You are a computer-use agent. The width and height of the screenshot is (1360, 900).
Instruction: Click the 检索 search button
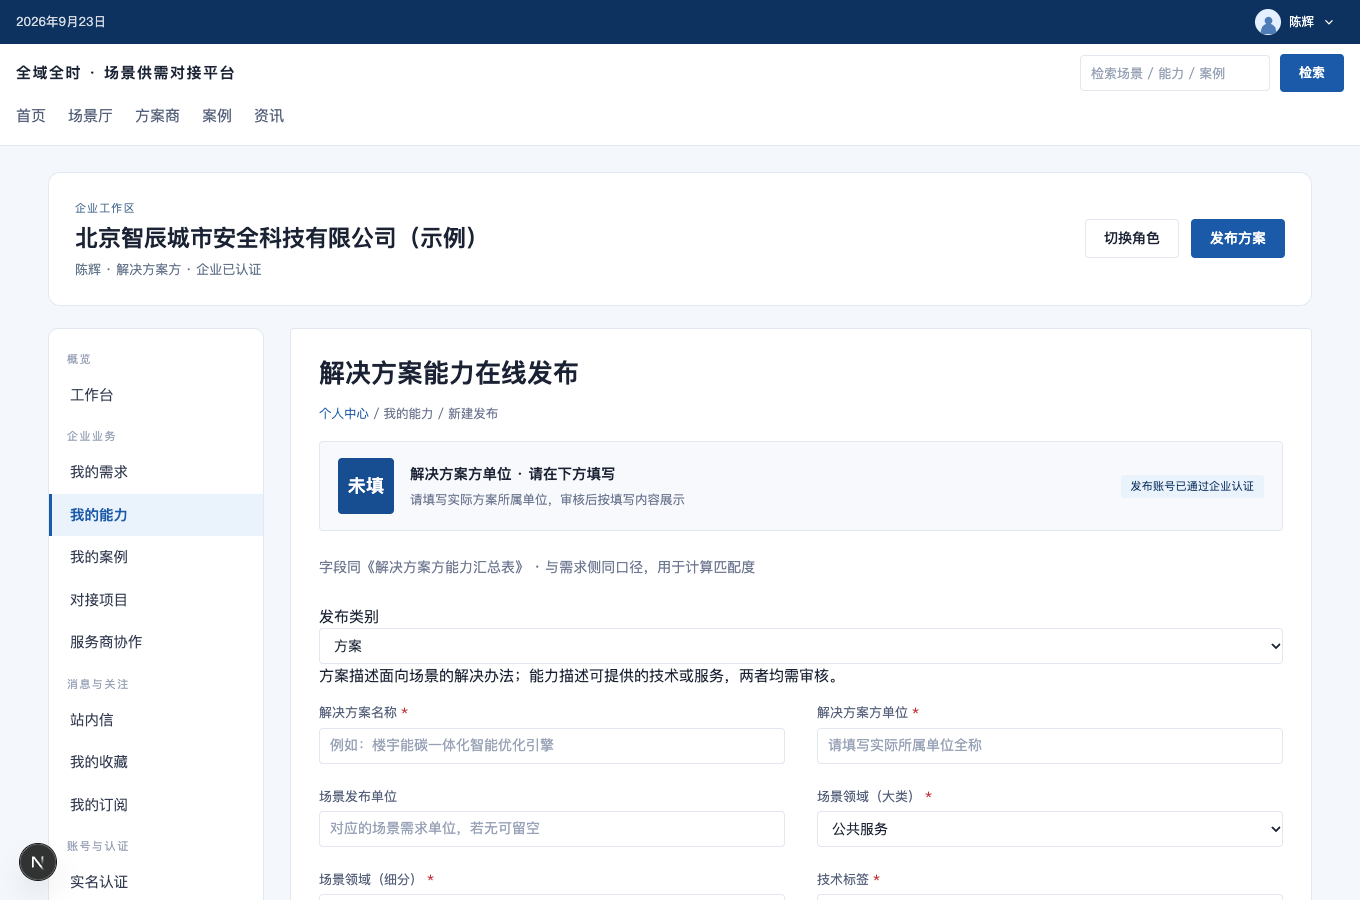[x=1312, y=73]
